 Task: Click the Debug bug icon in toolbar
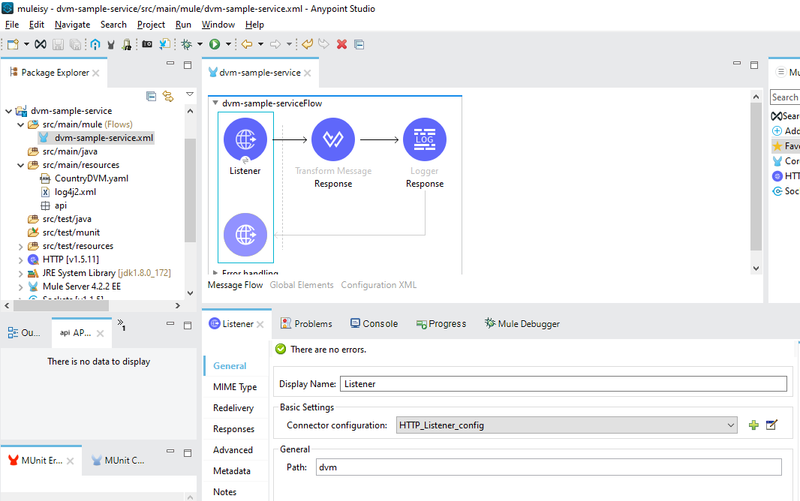(186, 44)
